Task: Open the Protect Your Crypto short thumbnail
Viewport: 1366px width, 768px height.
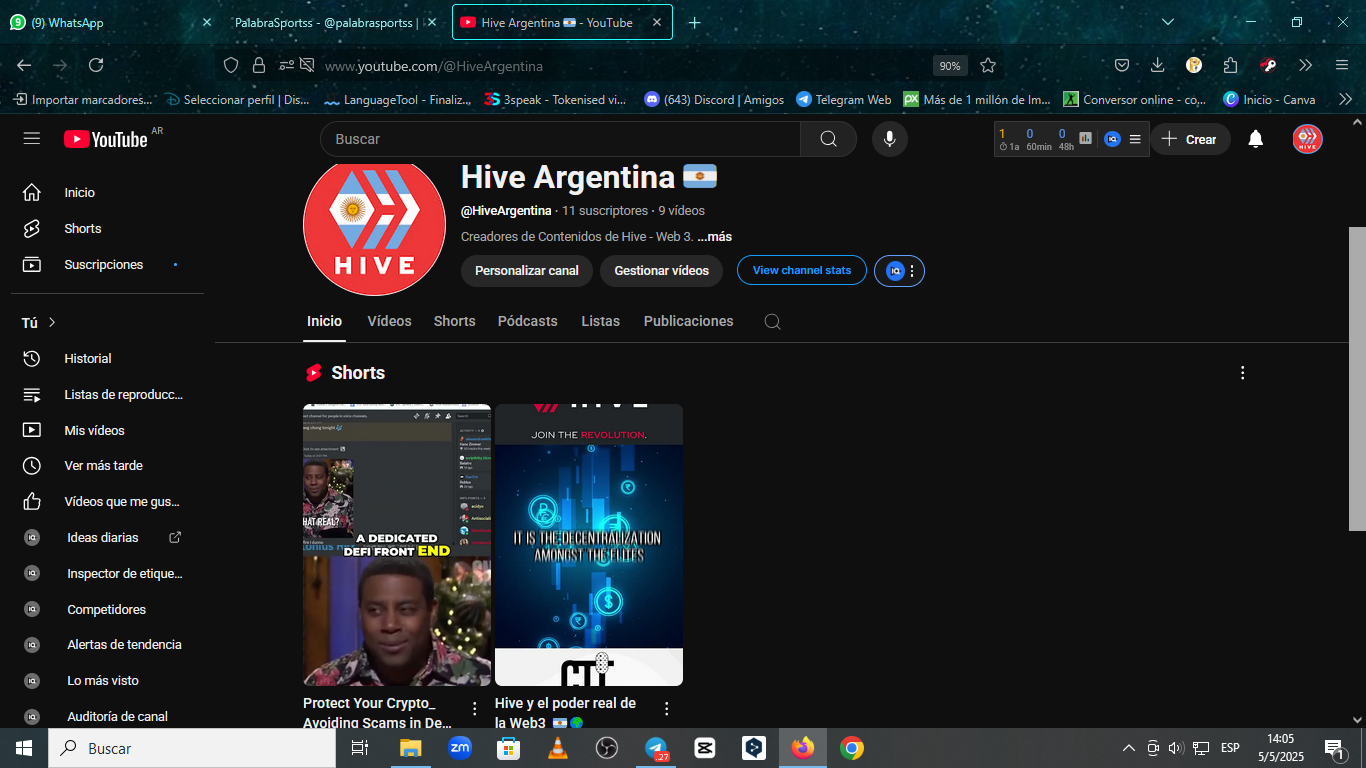Action: (397, 545)
